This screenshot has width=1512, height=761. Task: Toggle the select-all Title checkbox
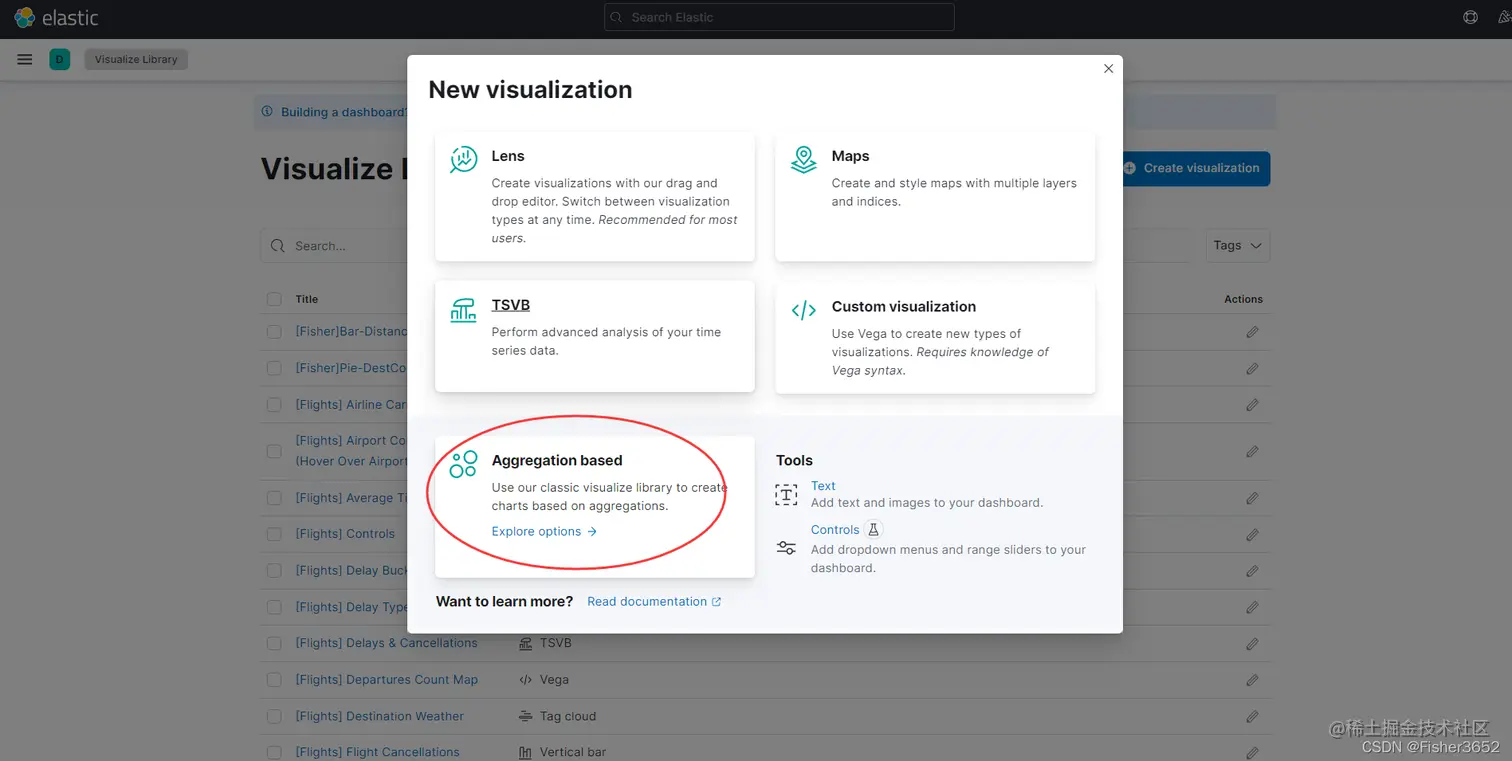(274, 299)
